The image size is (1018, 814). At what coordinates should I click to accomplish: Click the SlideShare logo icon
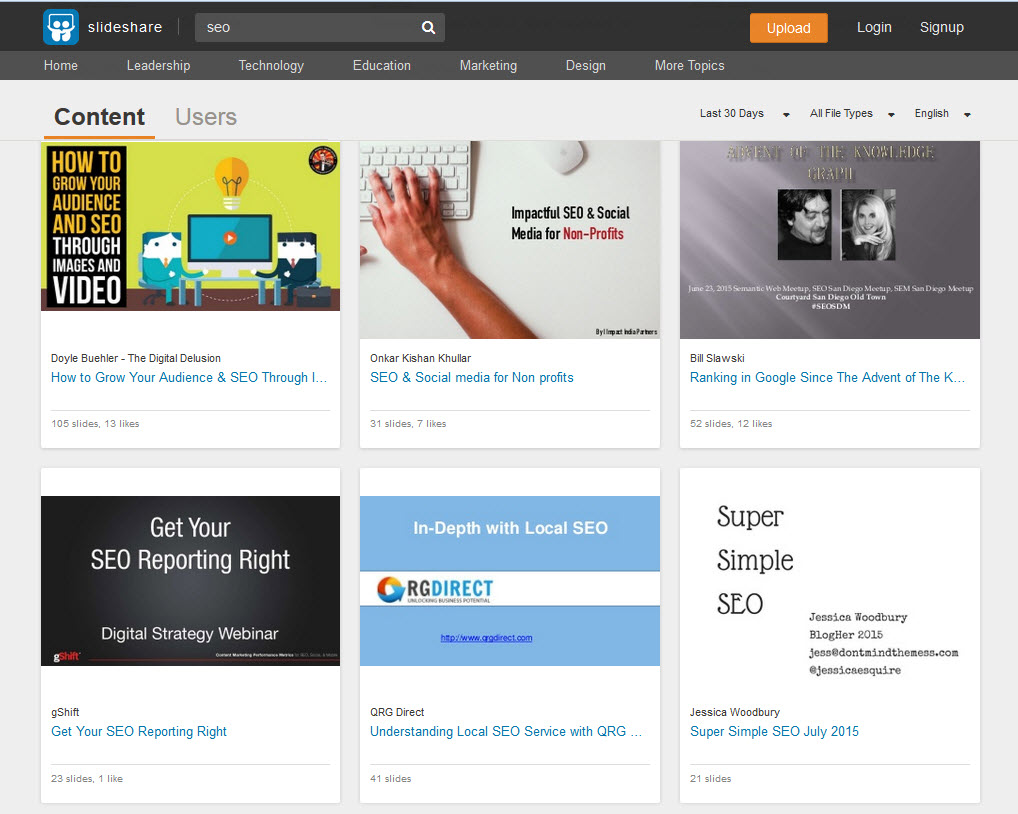(61, 27)
